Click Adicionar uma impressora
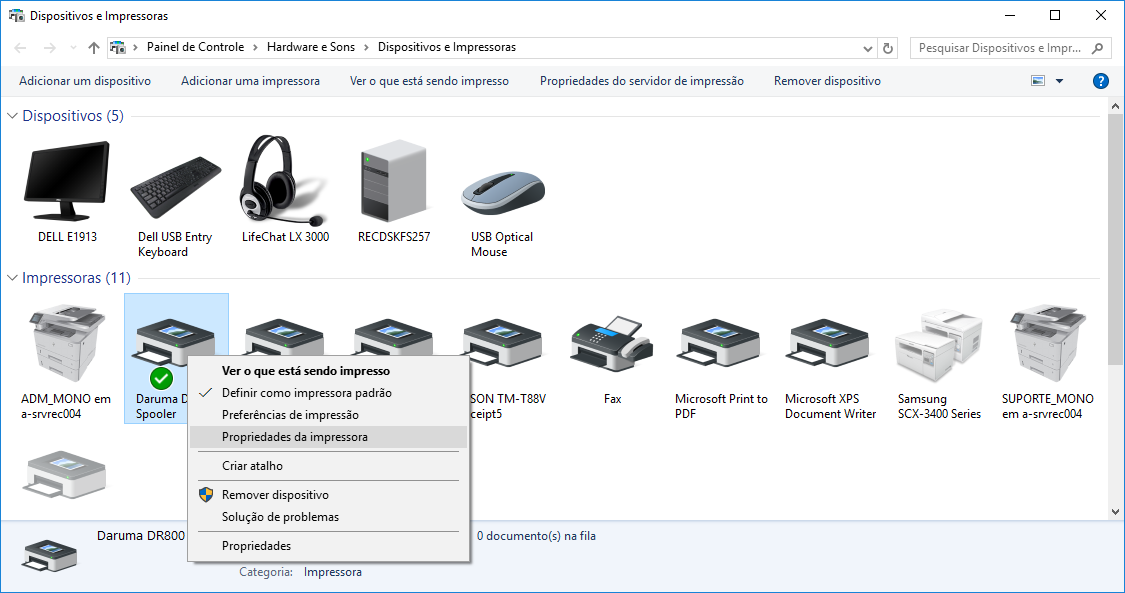Viewport: 1125px width, 593px height. point(250,81)
